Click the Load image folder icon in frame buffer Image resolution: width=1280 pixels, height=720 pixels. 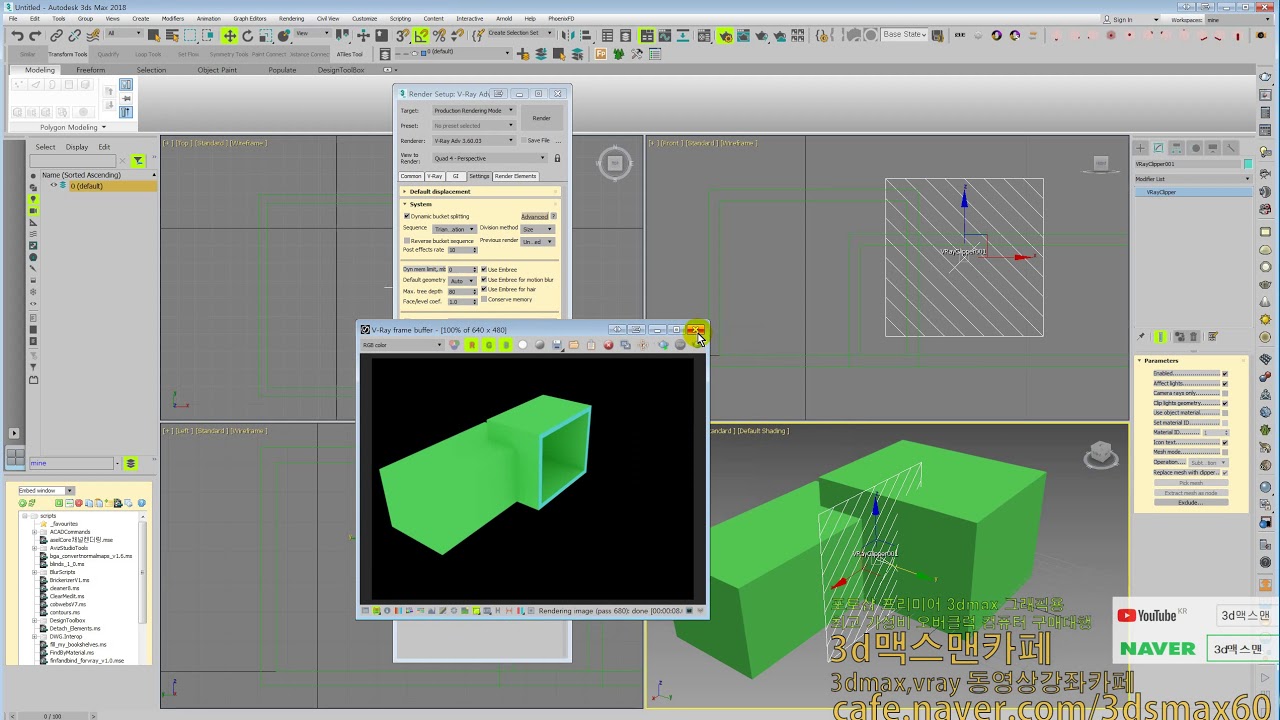(574, 345)
